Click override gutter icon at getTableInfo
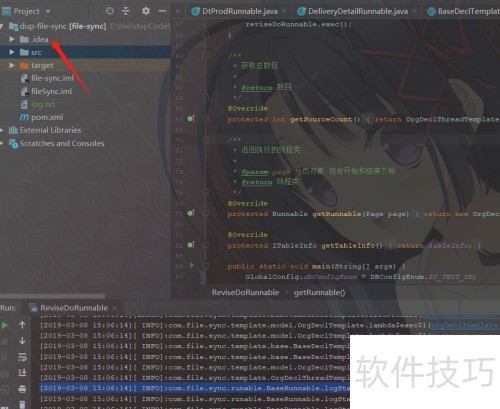The height and width of the screenshot is (409, 500). coord(191,245)
